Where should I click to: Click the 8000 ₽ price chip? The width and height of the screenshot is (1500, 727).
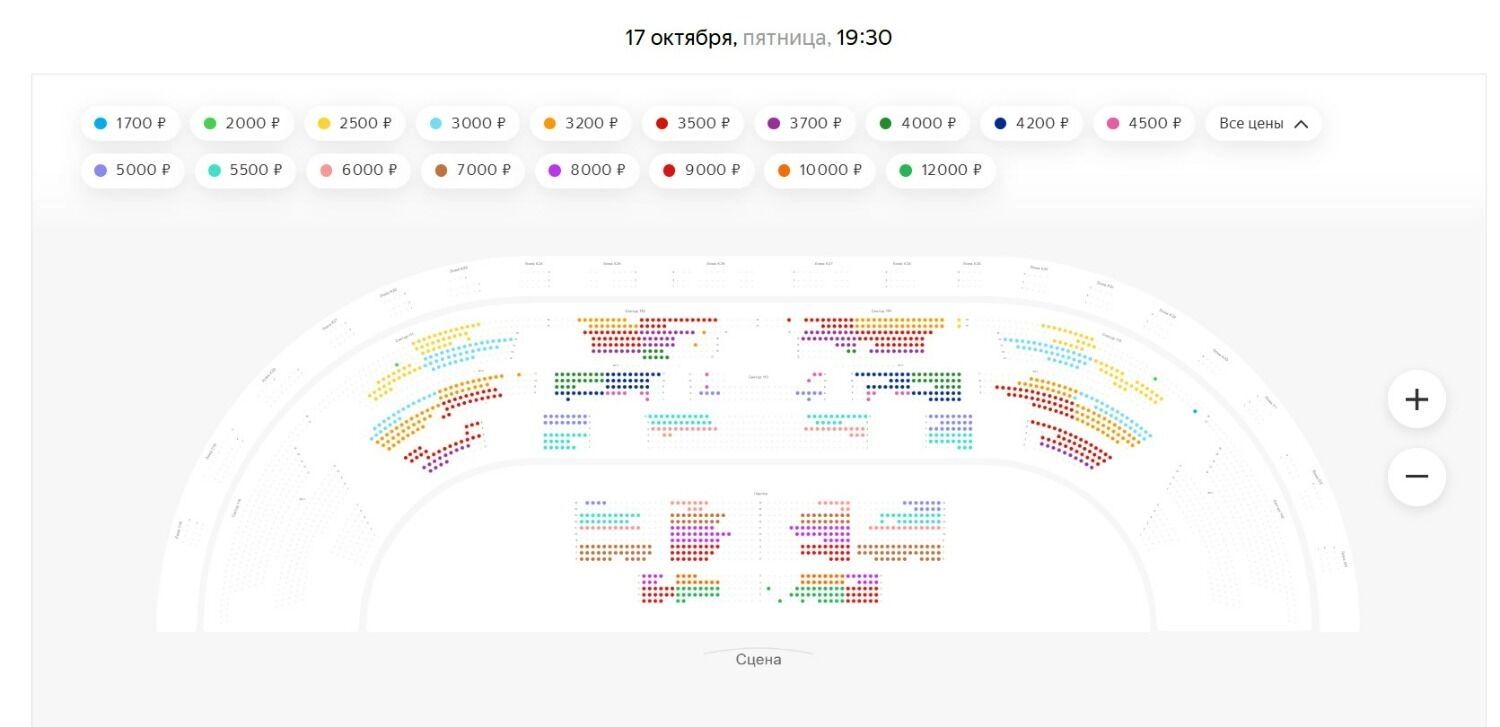point(586,170)
